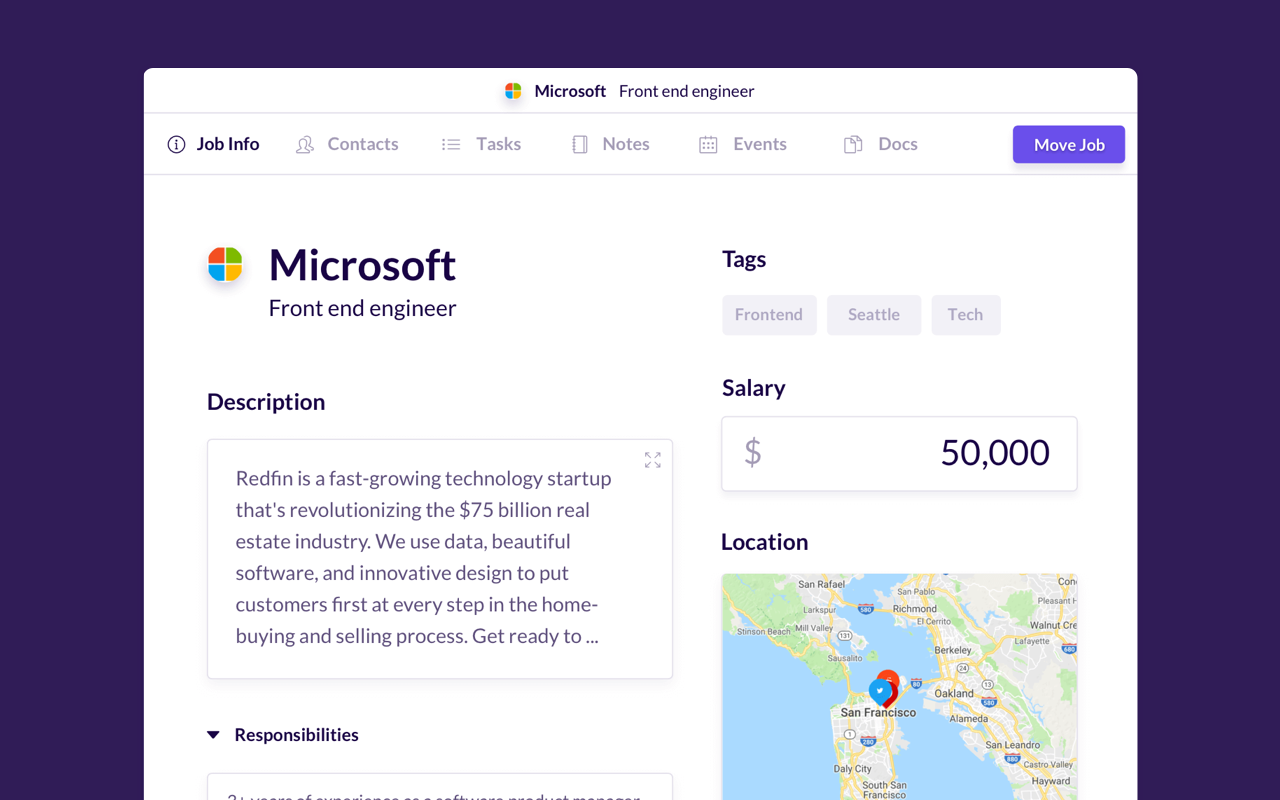
Task: Switch to the Contacts tab
Action: (347, 144)
